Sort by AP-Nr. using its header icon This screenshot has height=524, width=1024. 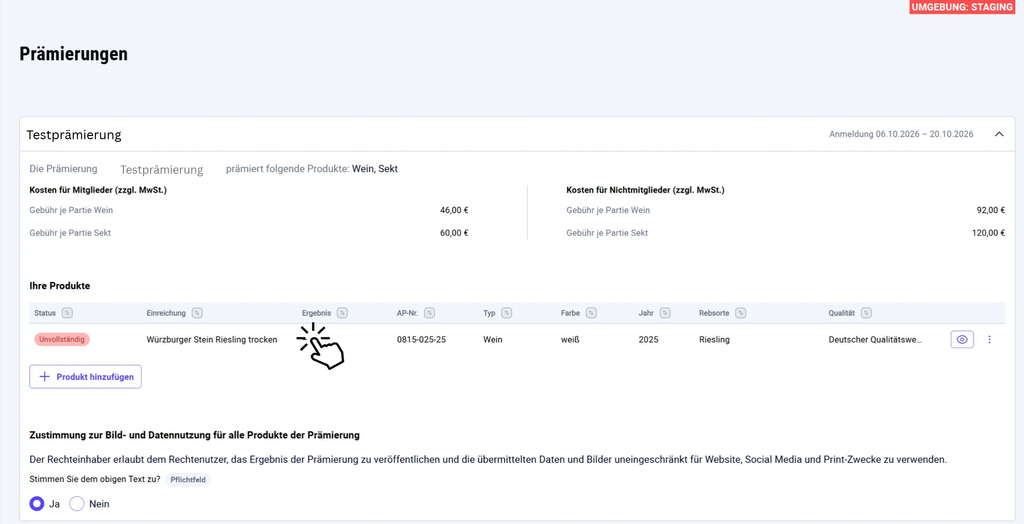pos(429,313)
